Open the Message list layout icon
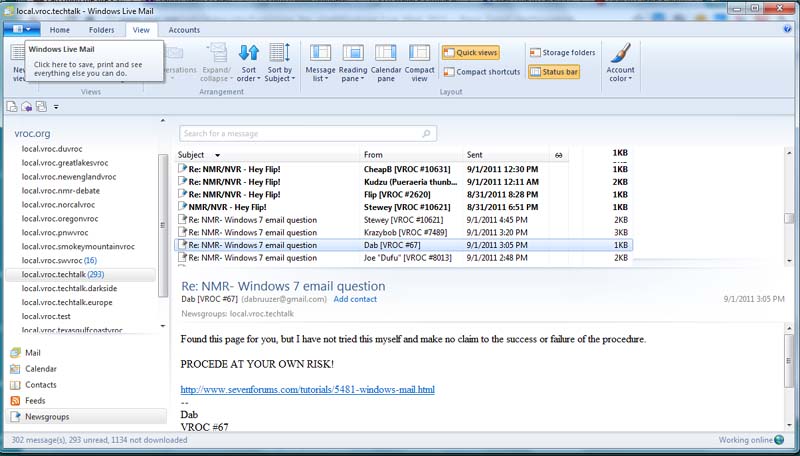The width and height of the screenshot is (800, 456). pos(320,53)
